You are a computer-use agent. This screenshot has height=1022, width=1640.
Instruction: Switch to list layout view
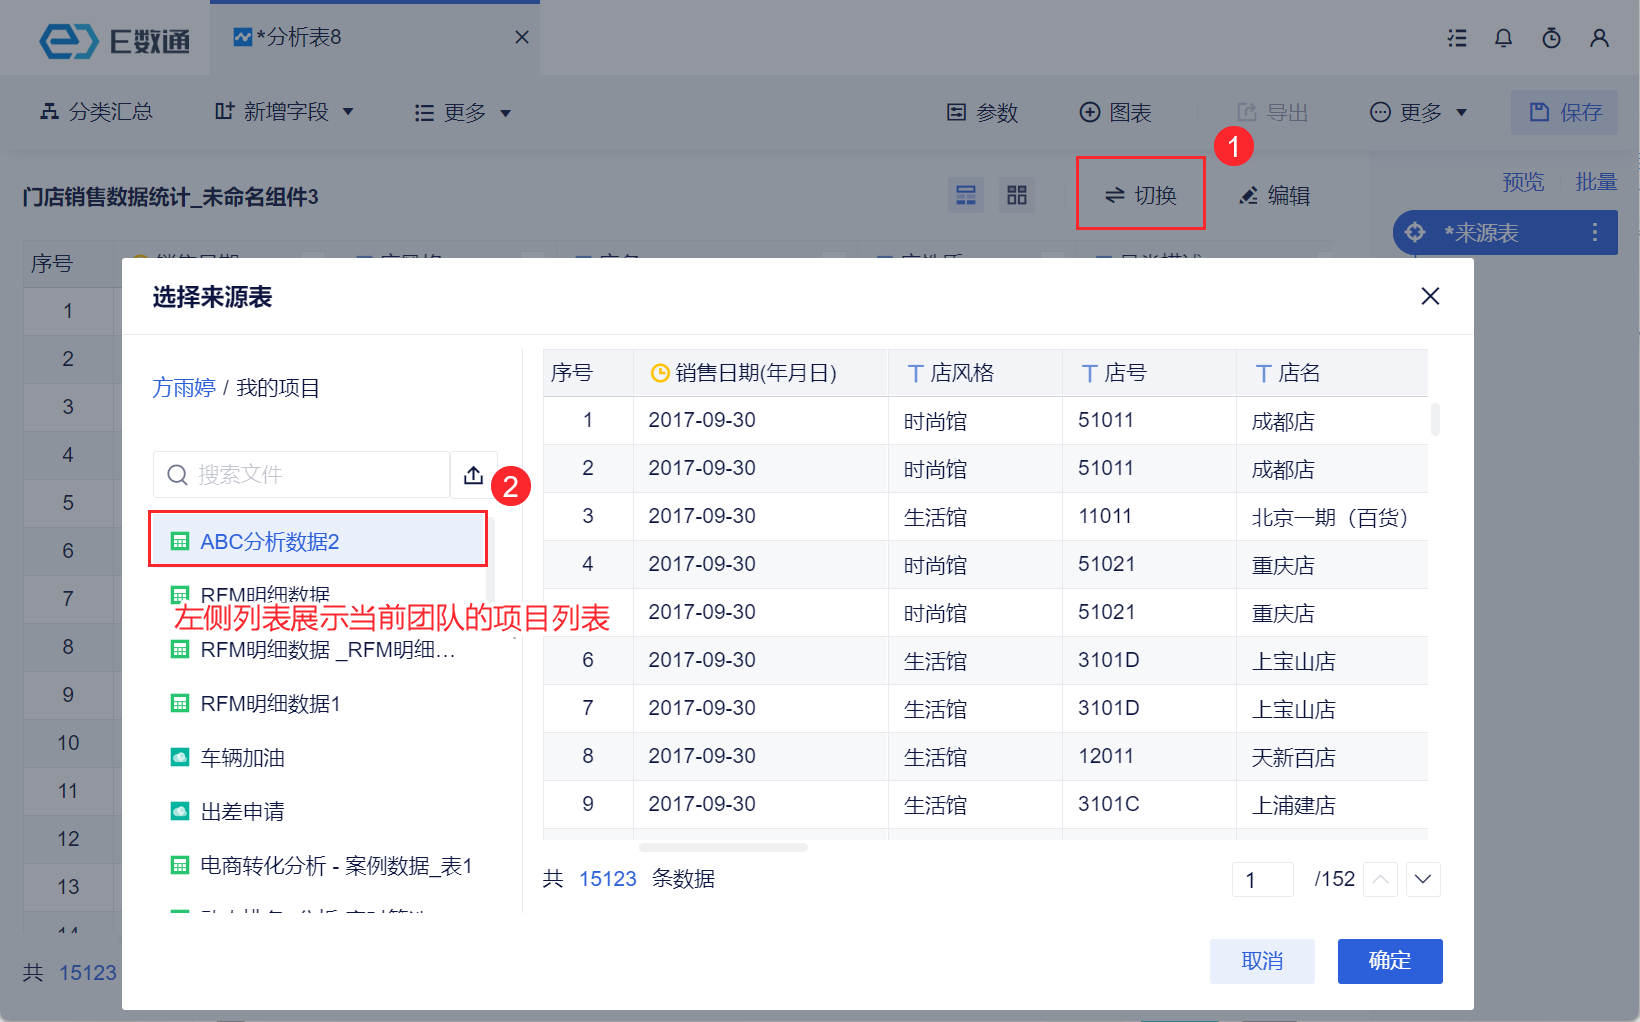click(x=966, y=195)
